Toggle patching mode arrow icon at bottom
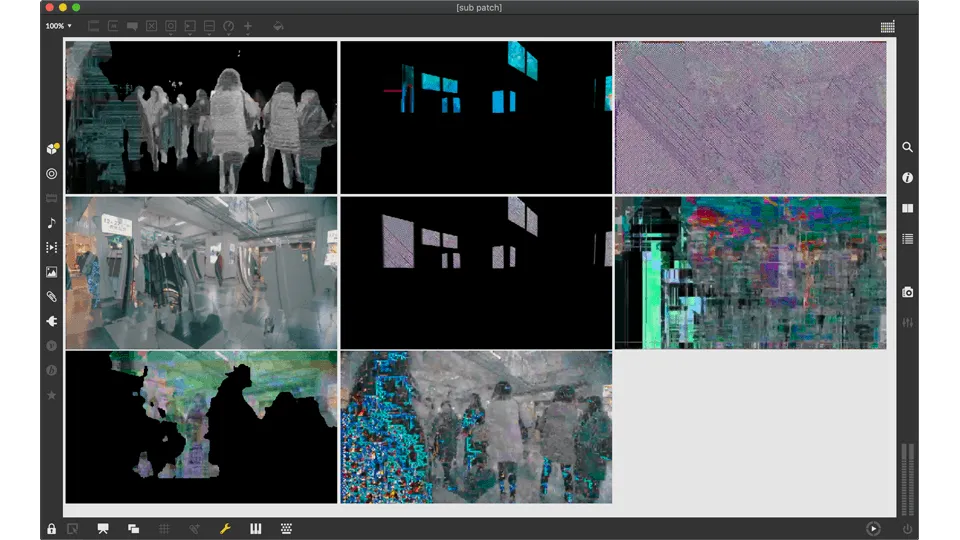960x540 pixels. tap(73, 529)
